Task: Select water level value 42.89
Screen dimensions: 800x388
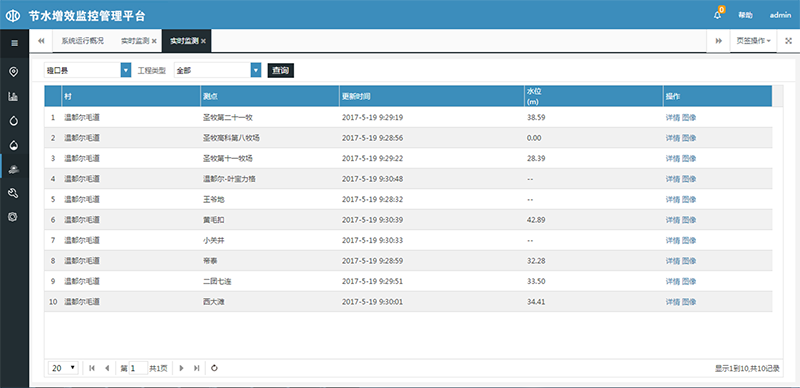Action: click(536, 220)
